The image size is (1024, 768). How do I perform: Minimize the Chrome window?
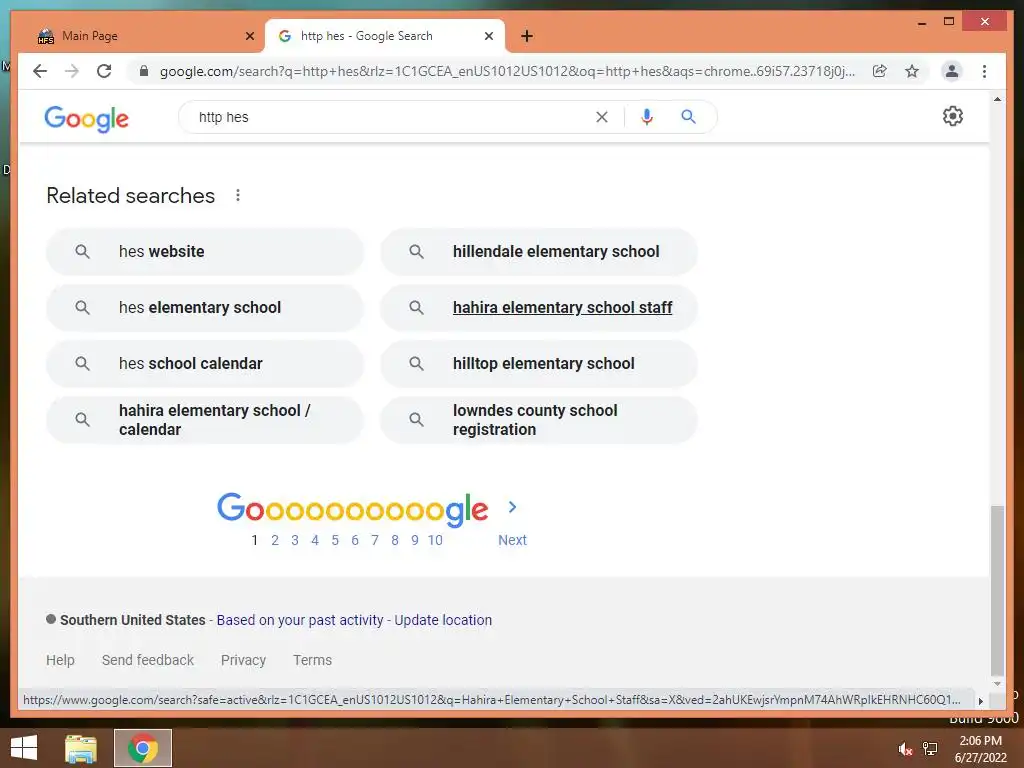point(922,22)
